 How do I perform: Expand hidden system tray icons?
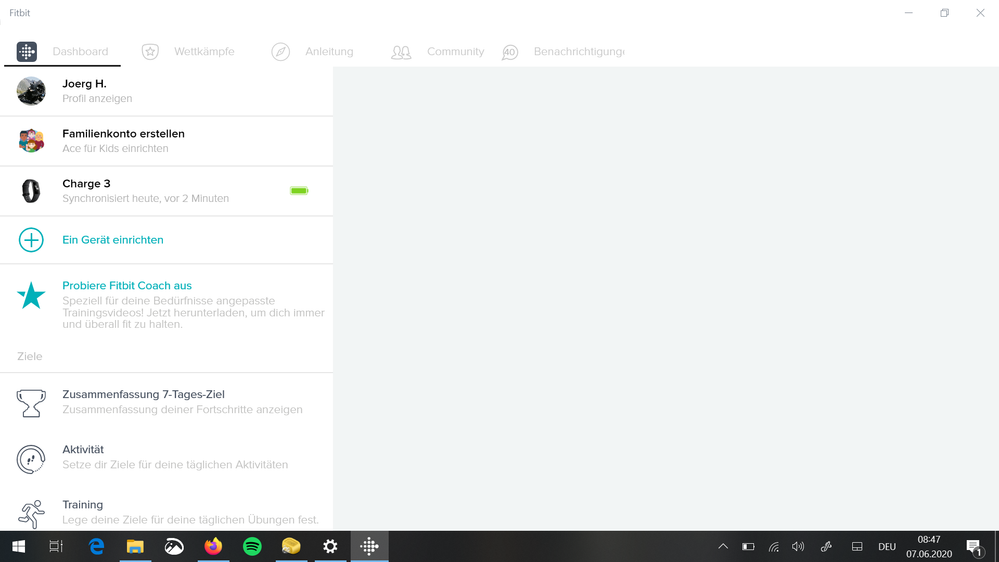pyautogui.click(x=722, y=547)
